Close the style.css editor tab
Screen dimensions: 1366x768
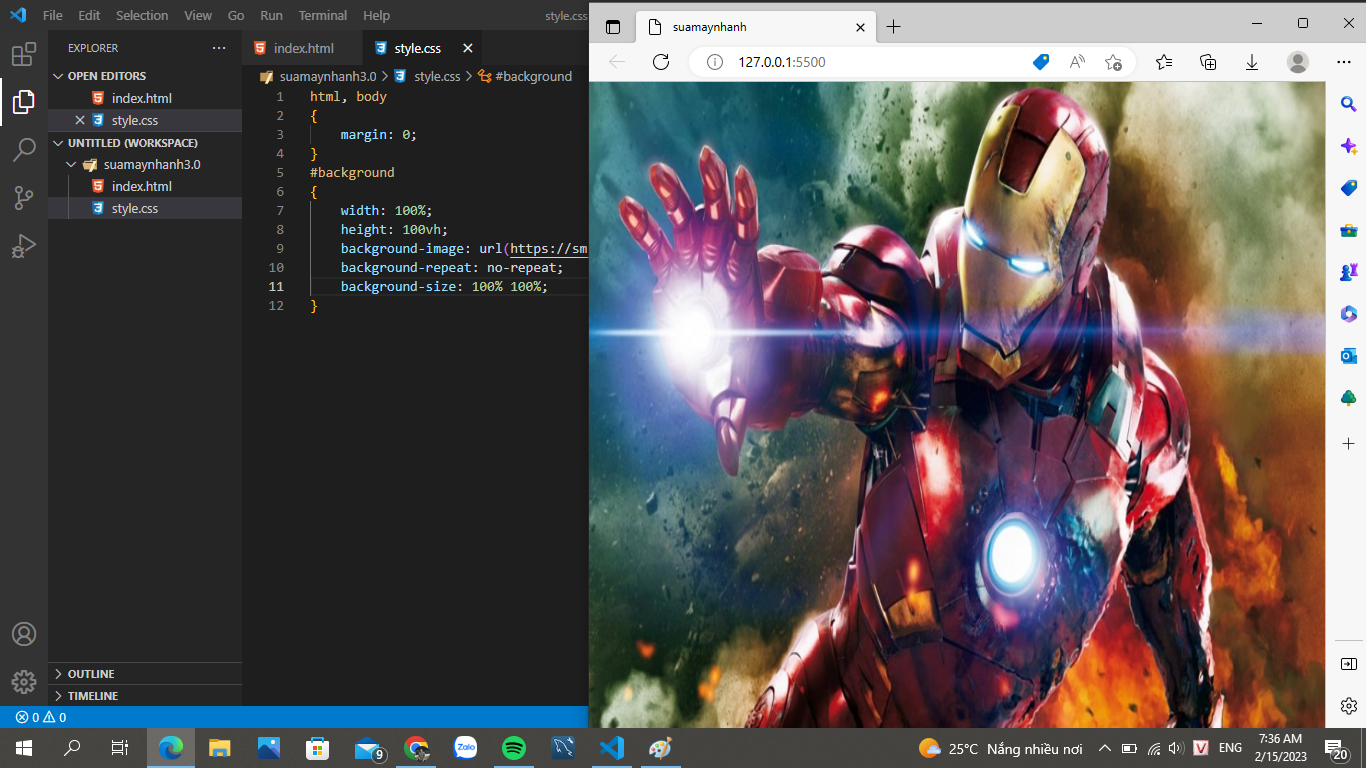467,48
